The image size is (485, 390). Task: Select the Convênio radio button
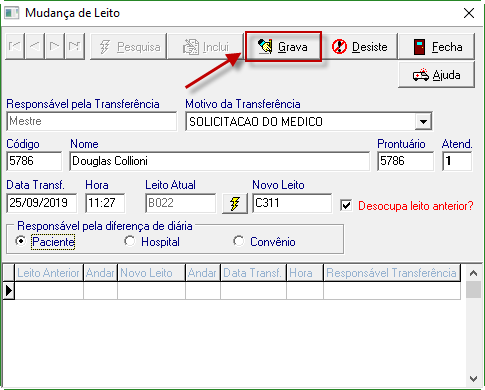pos(239,241)
